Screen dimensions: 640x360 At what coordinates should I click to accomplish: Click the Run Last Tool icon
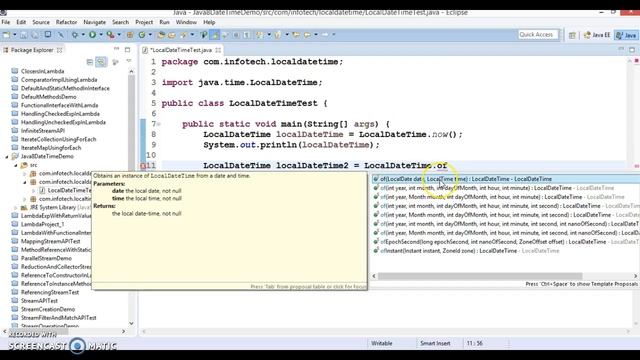[x=110, y=35]
